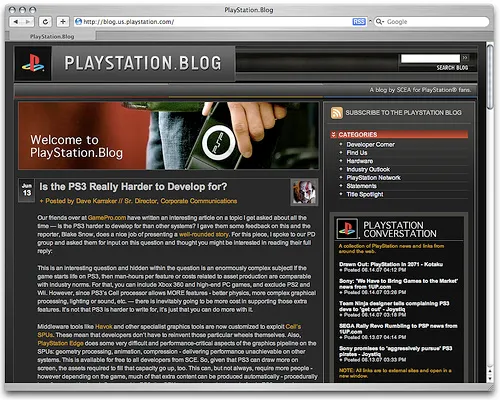Screen dimensions: 500x400
Task: Click the PLAYSTATION.BLOG header title
Action: [143, 63]
